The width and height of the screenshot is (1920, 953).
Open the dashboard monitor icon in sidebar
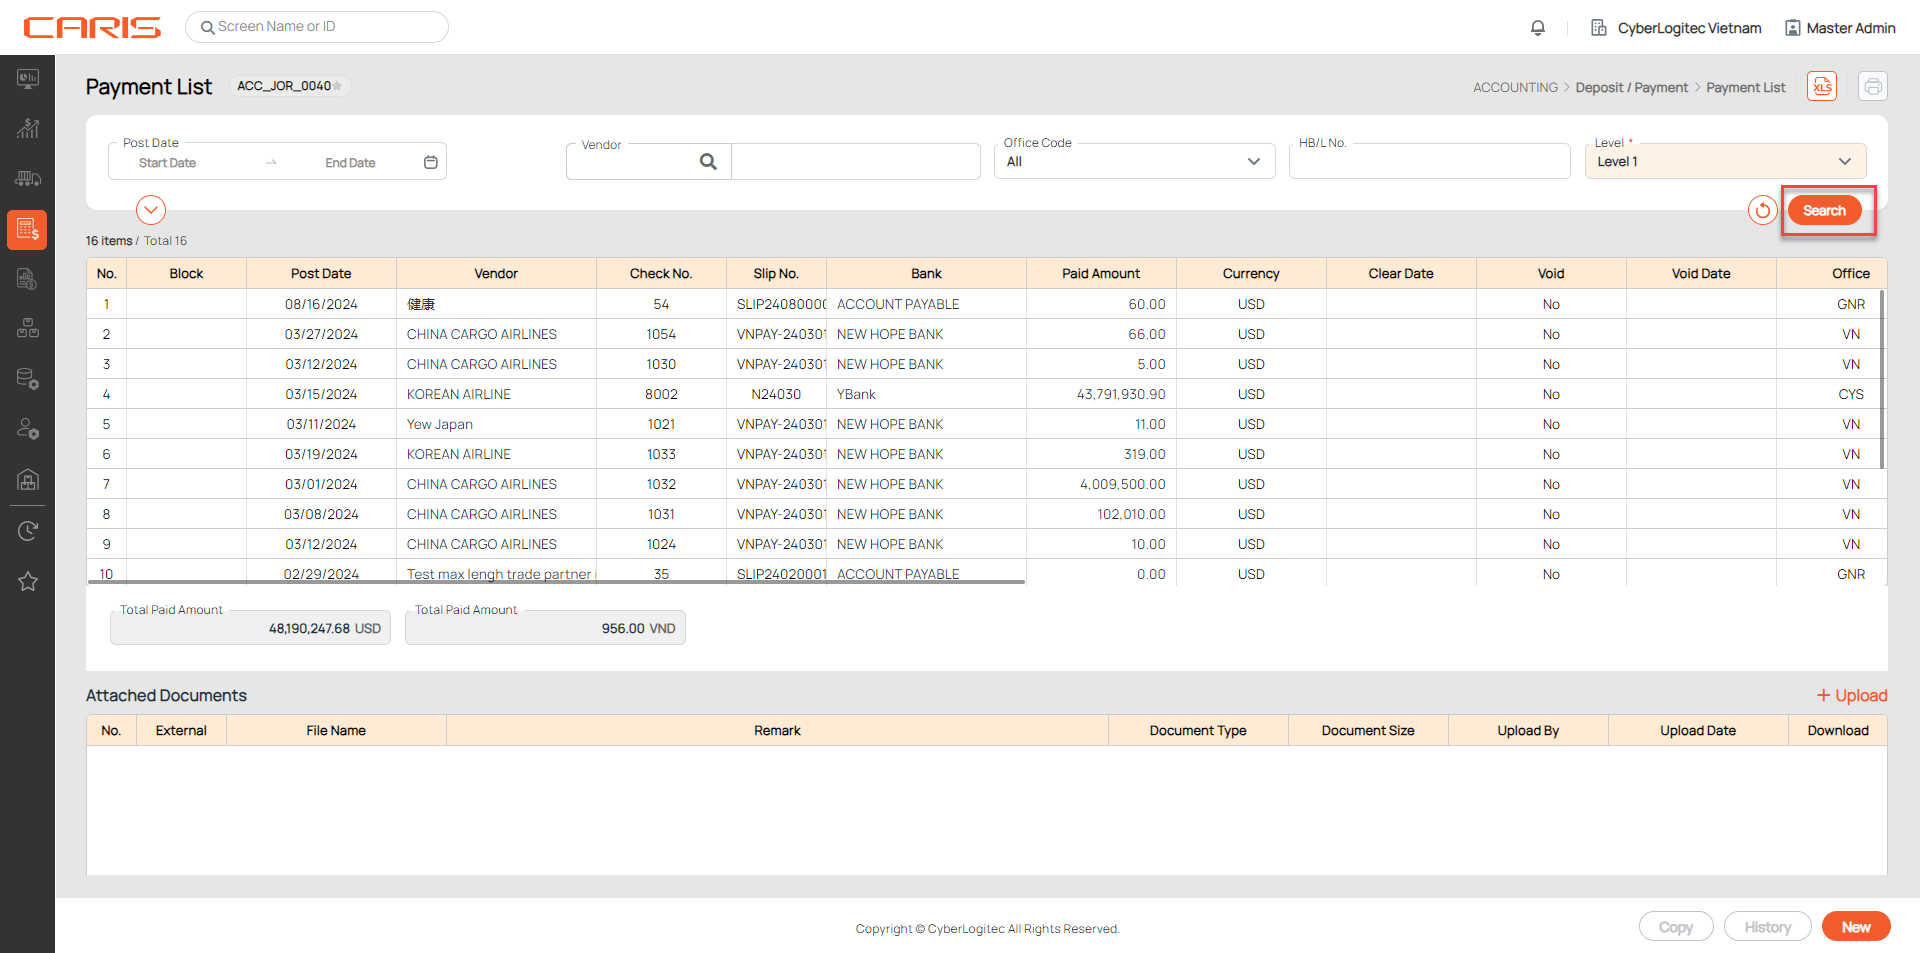pyautogui.click(x=28, y=79)
